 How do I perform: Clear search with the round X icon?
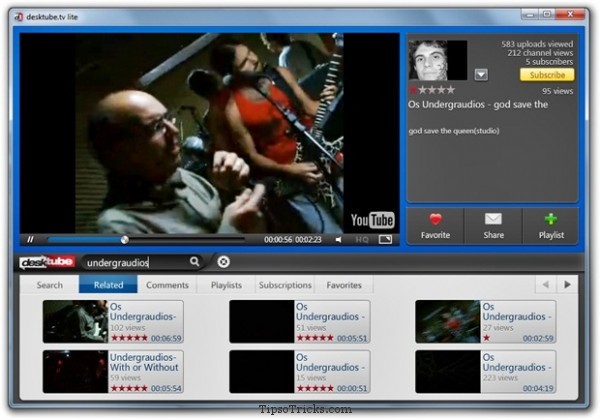223,262
